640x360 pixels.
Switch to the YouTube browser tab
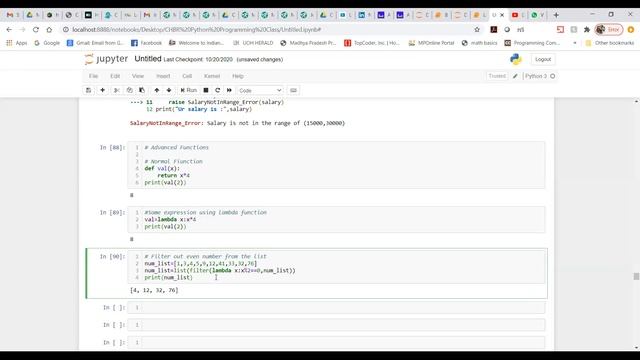tap(518, 15)
